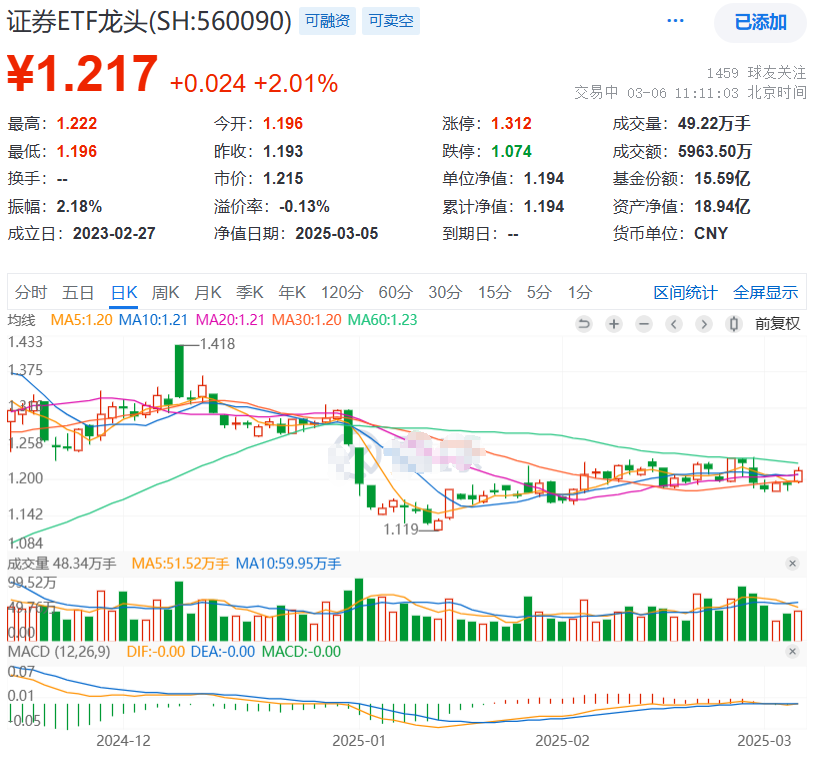This screenshot has width=819, height=762.
Task: Close the MACD indicator panel
Action: coord(792,651)
